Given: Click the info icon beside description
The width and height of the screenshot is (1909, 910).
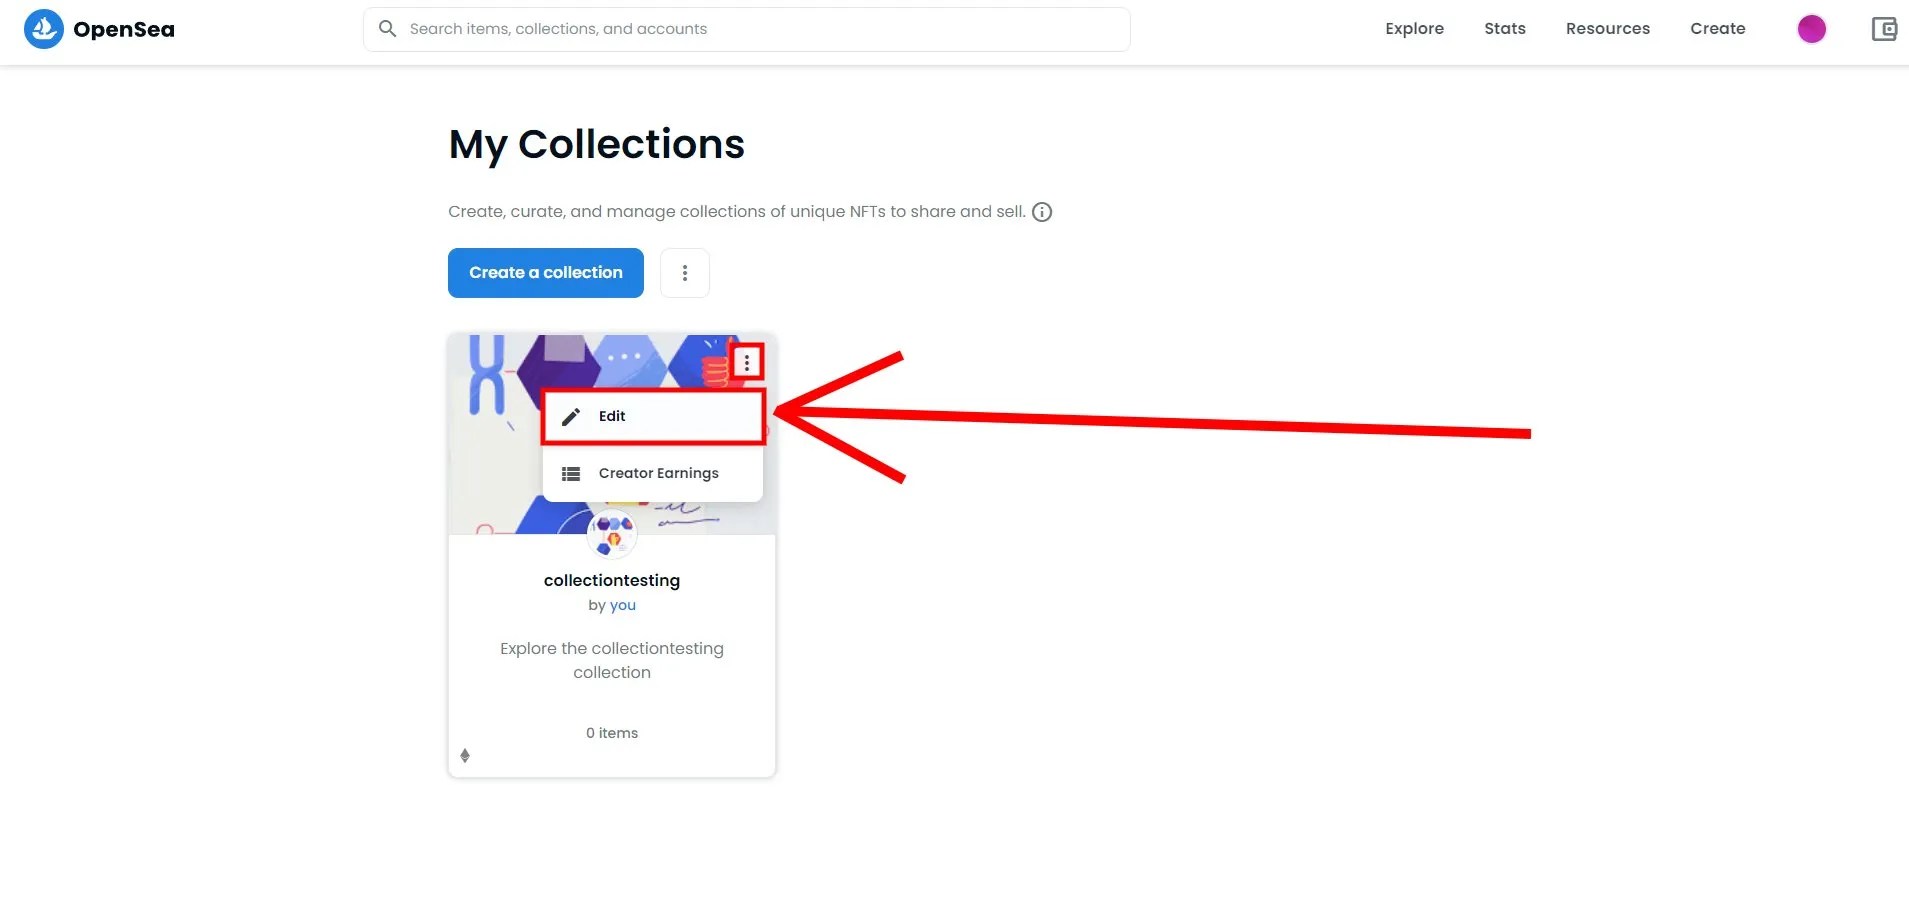Looking at the screenshot, I should coord(1042,212).
